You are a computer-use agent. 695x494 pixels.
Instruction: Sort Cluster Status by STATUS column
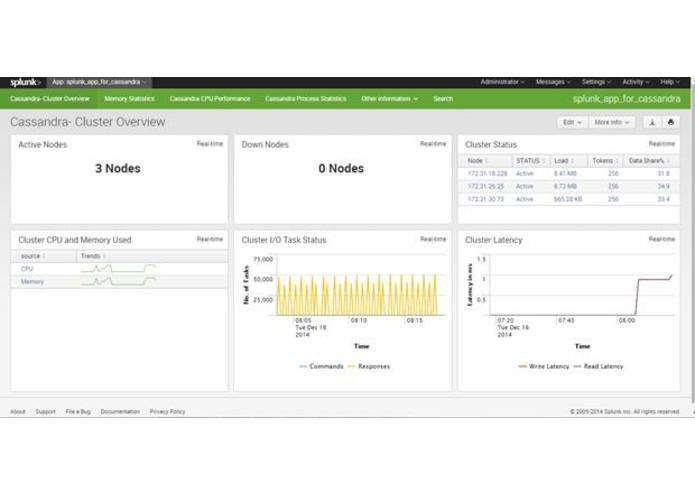click(531, 160)
